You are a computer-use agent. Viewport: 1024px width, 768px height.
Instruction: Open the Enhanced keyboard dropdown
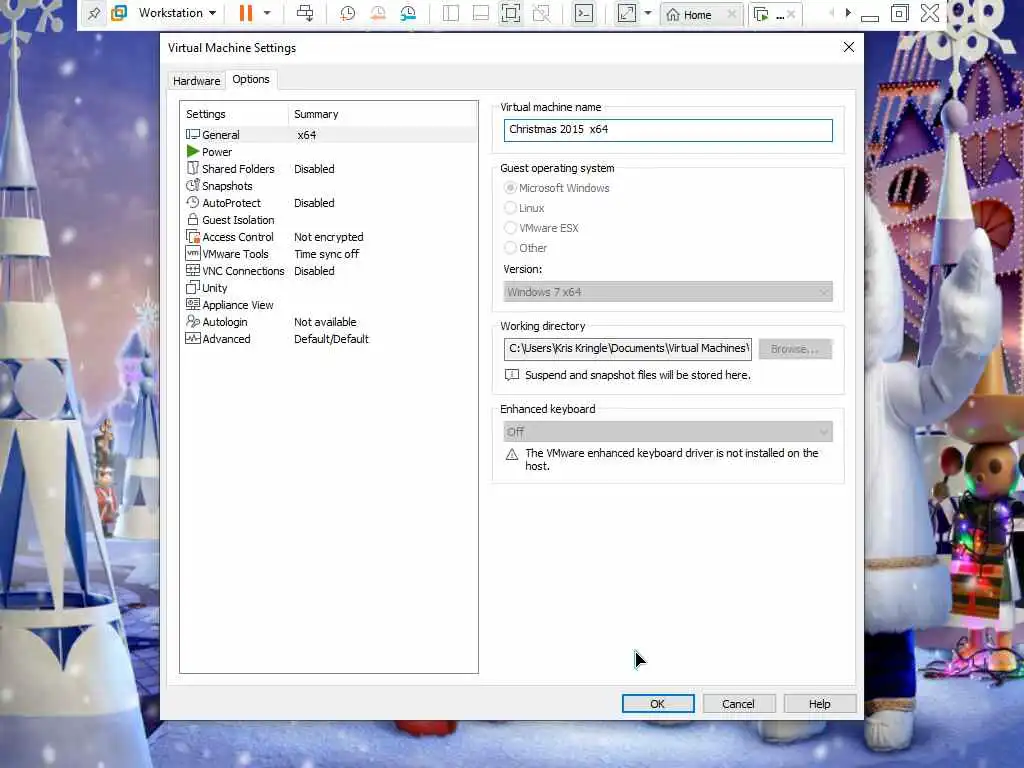point(668,432)
